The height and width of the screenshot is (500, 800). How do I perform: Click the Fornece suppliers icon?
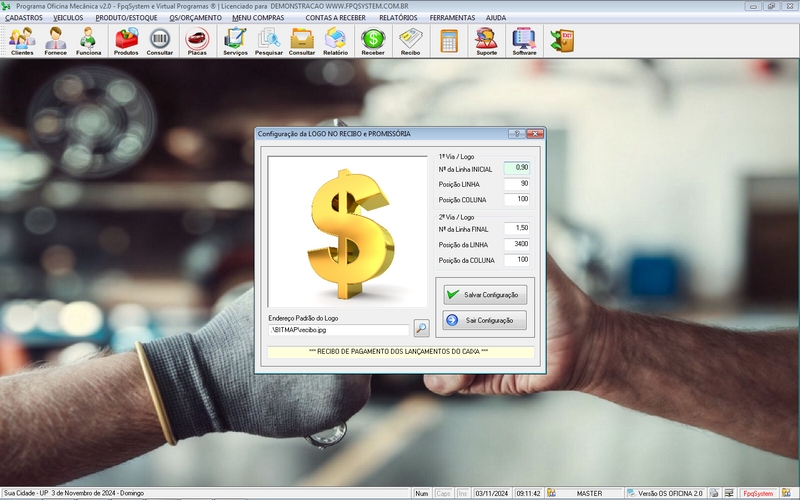click(x=56, y=41)
